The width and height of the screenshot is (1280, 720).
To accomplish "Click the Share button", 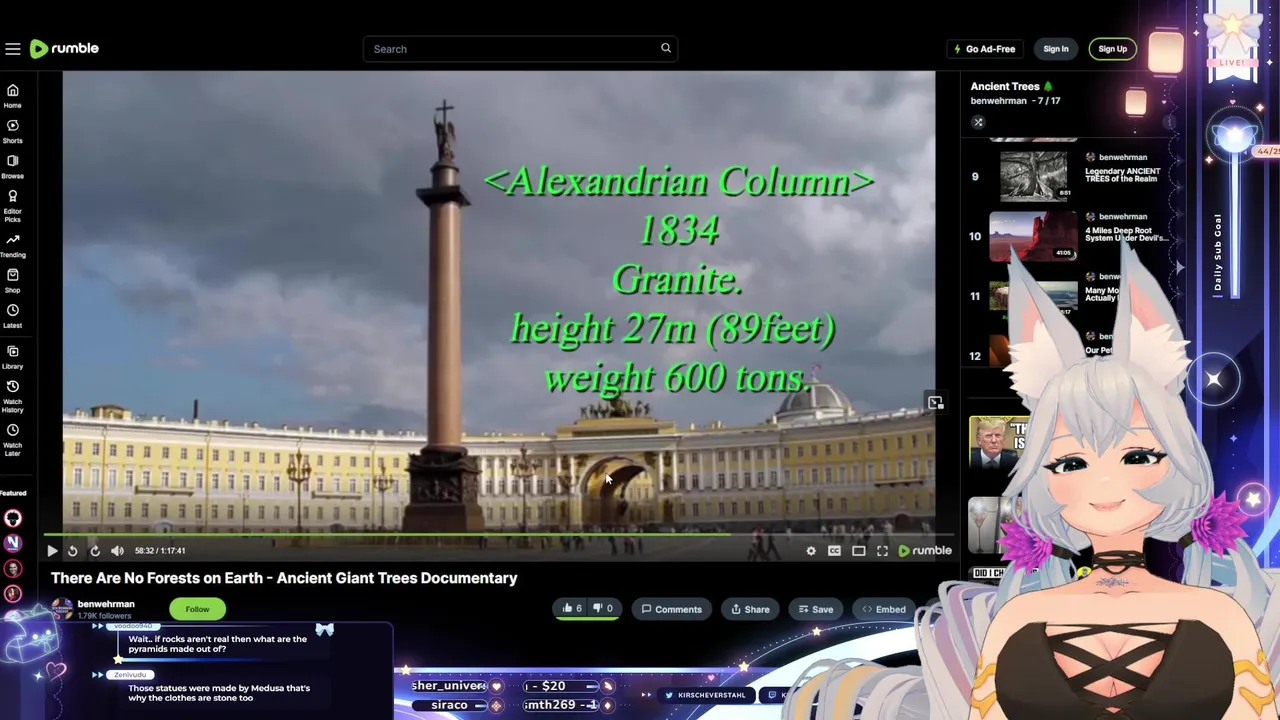I will click(x=750, y=609).
